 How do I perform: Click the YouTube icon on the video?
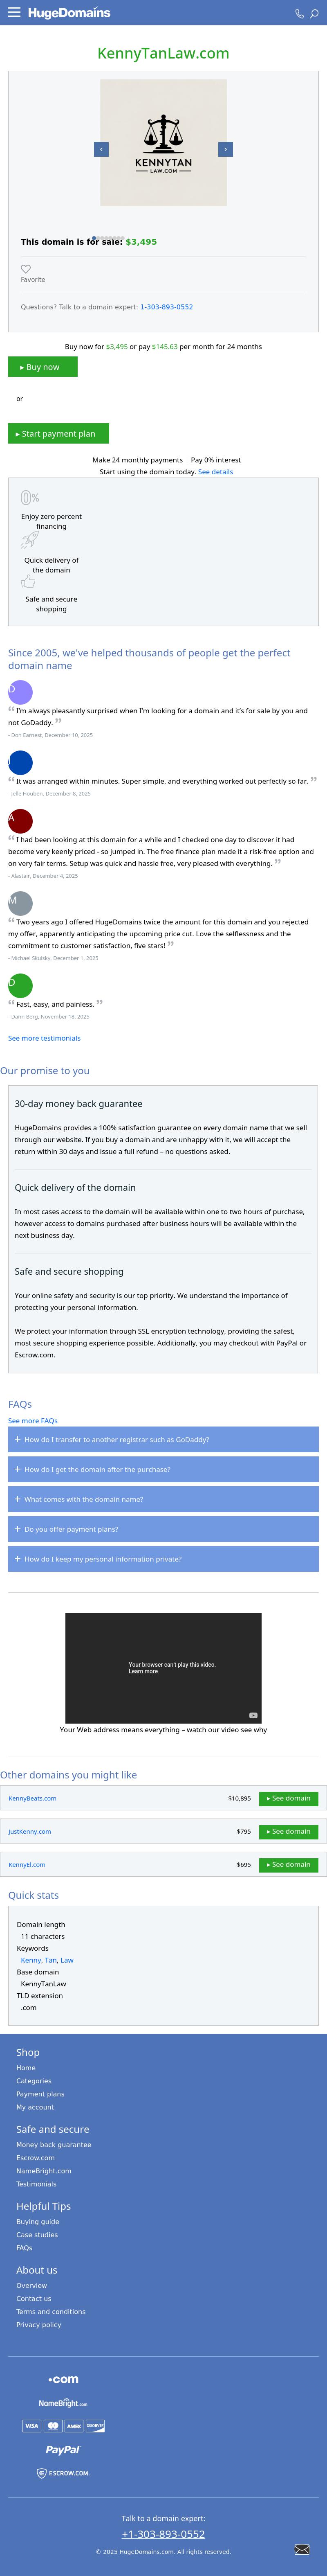click(253, 1715)
